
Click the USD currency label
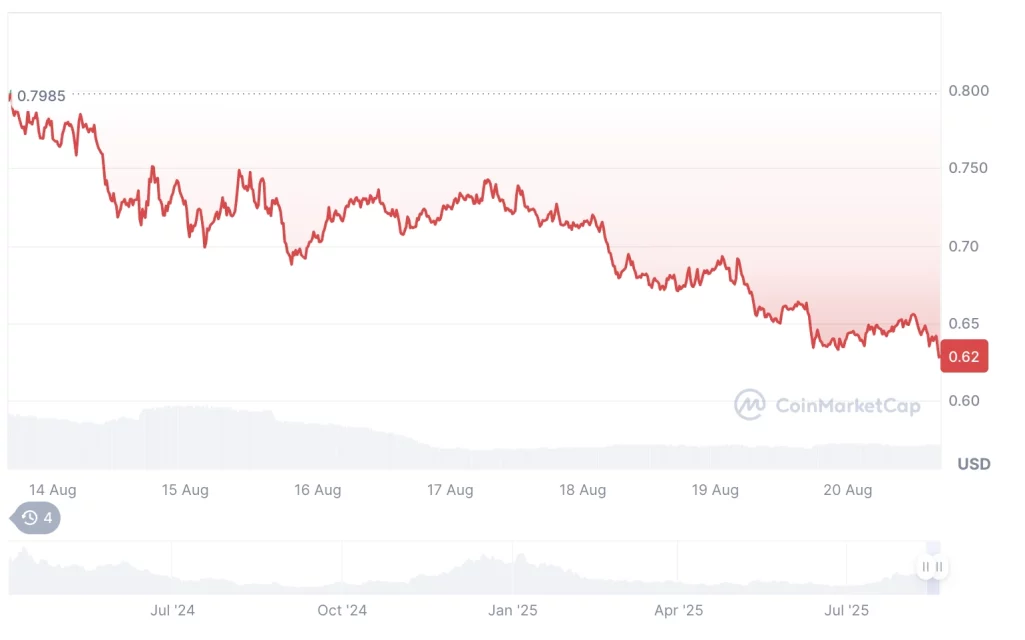(x=973, y=464)
